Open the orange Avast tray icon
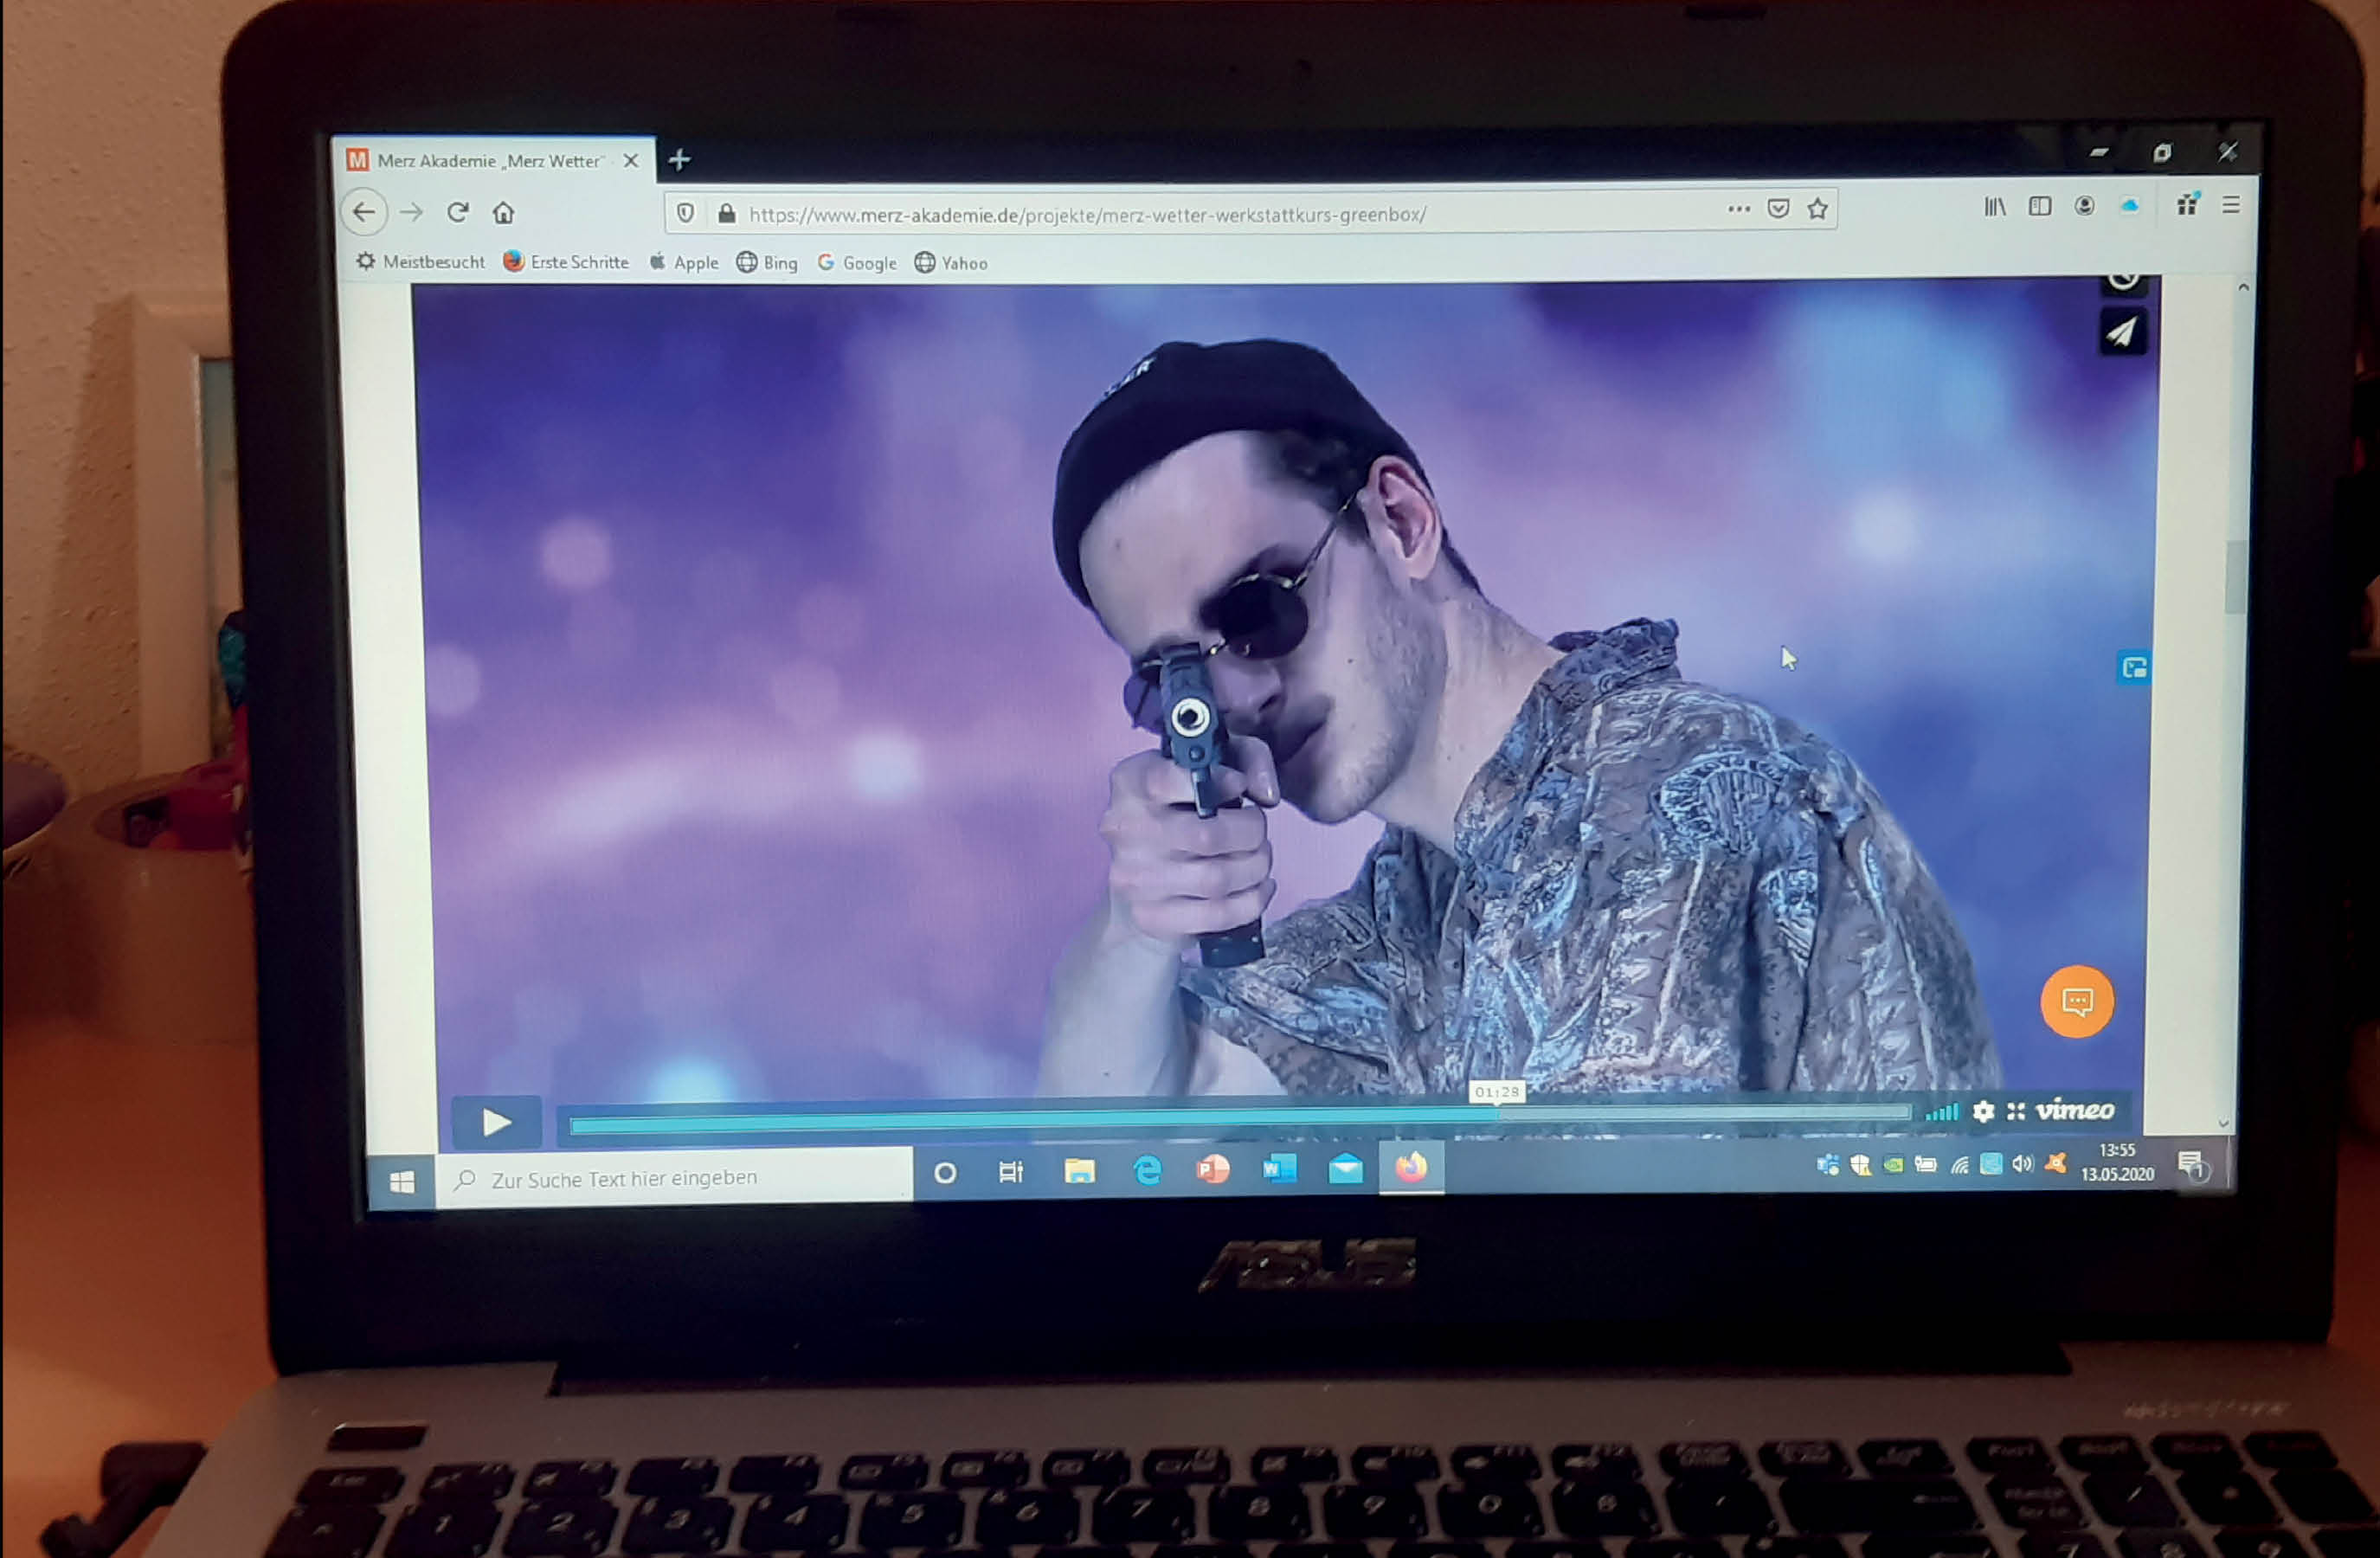This screenshot has width=2380, height=1558. (2056, 1162)
